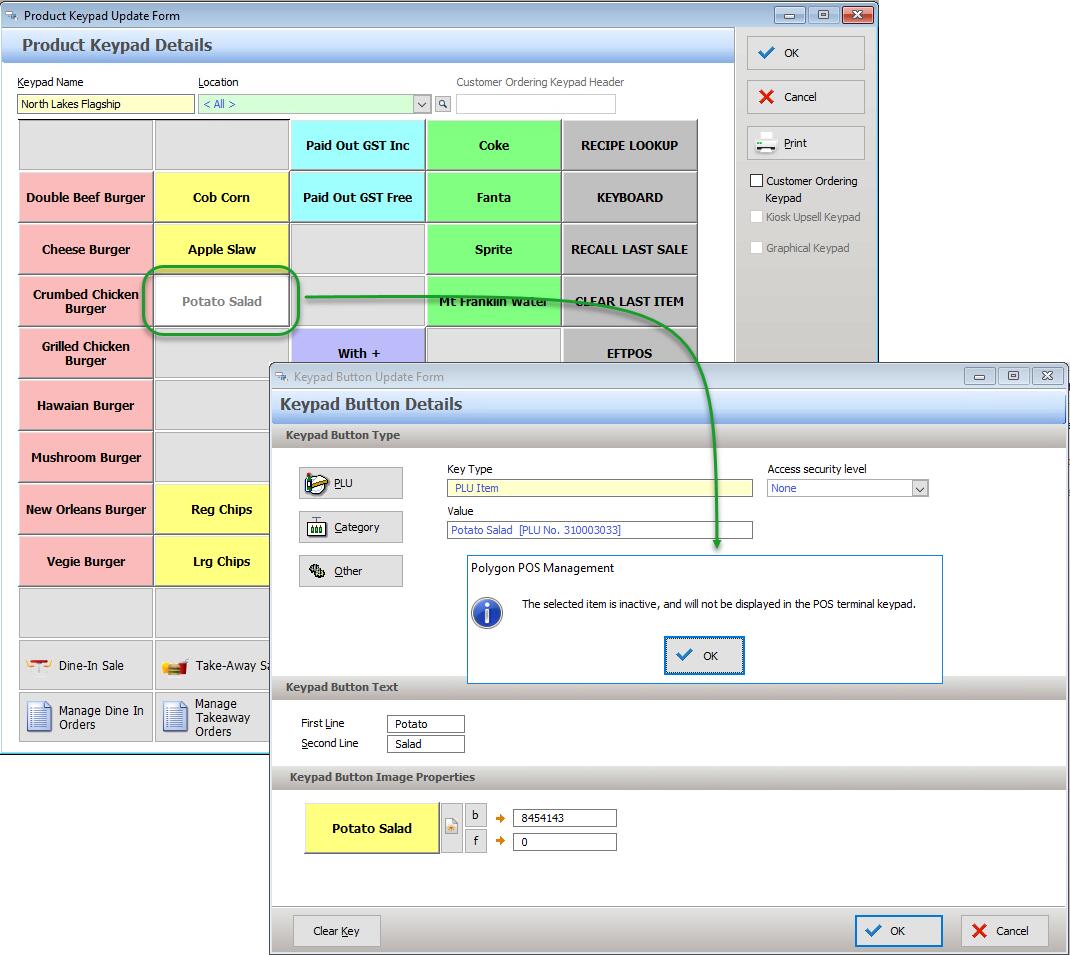Enable the Customer Ordering Keypad checkbox
Image resolution: width=1070 pixels, height=955 pixels.
pos(757,181)
